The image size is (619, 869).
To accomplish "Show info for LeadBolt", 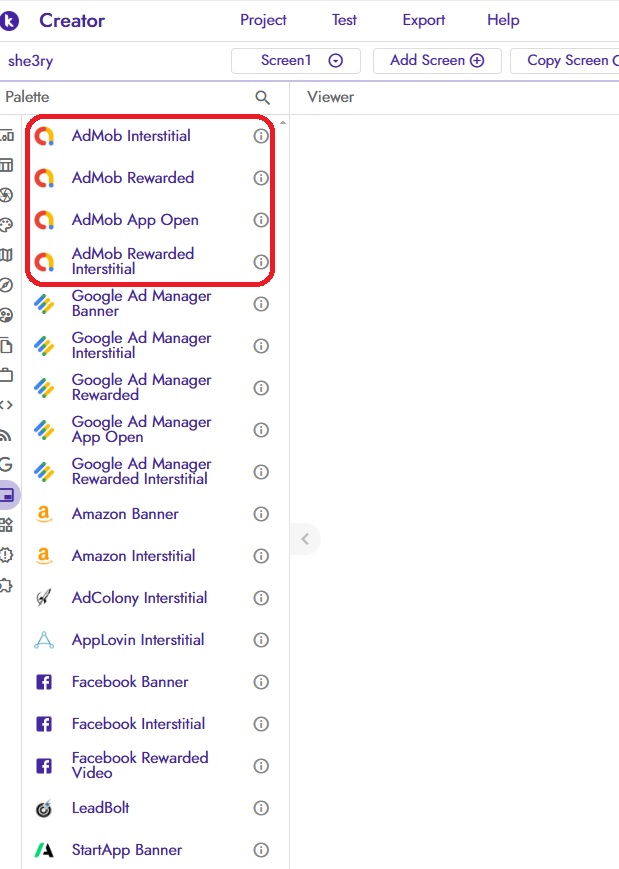I will pos(260,808).
